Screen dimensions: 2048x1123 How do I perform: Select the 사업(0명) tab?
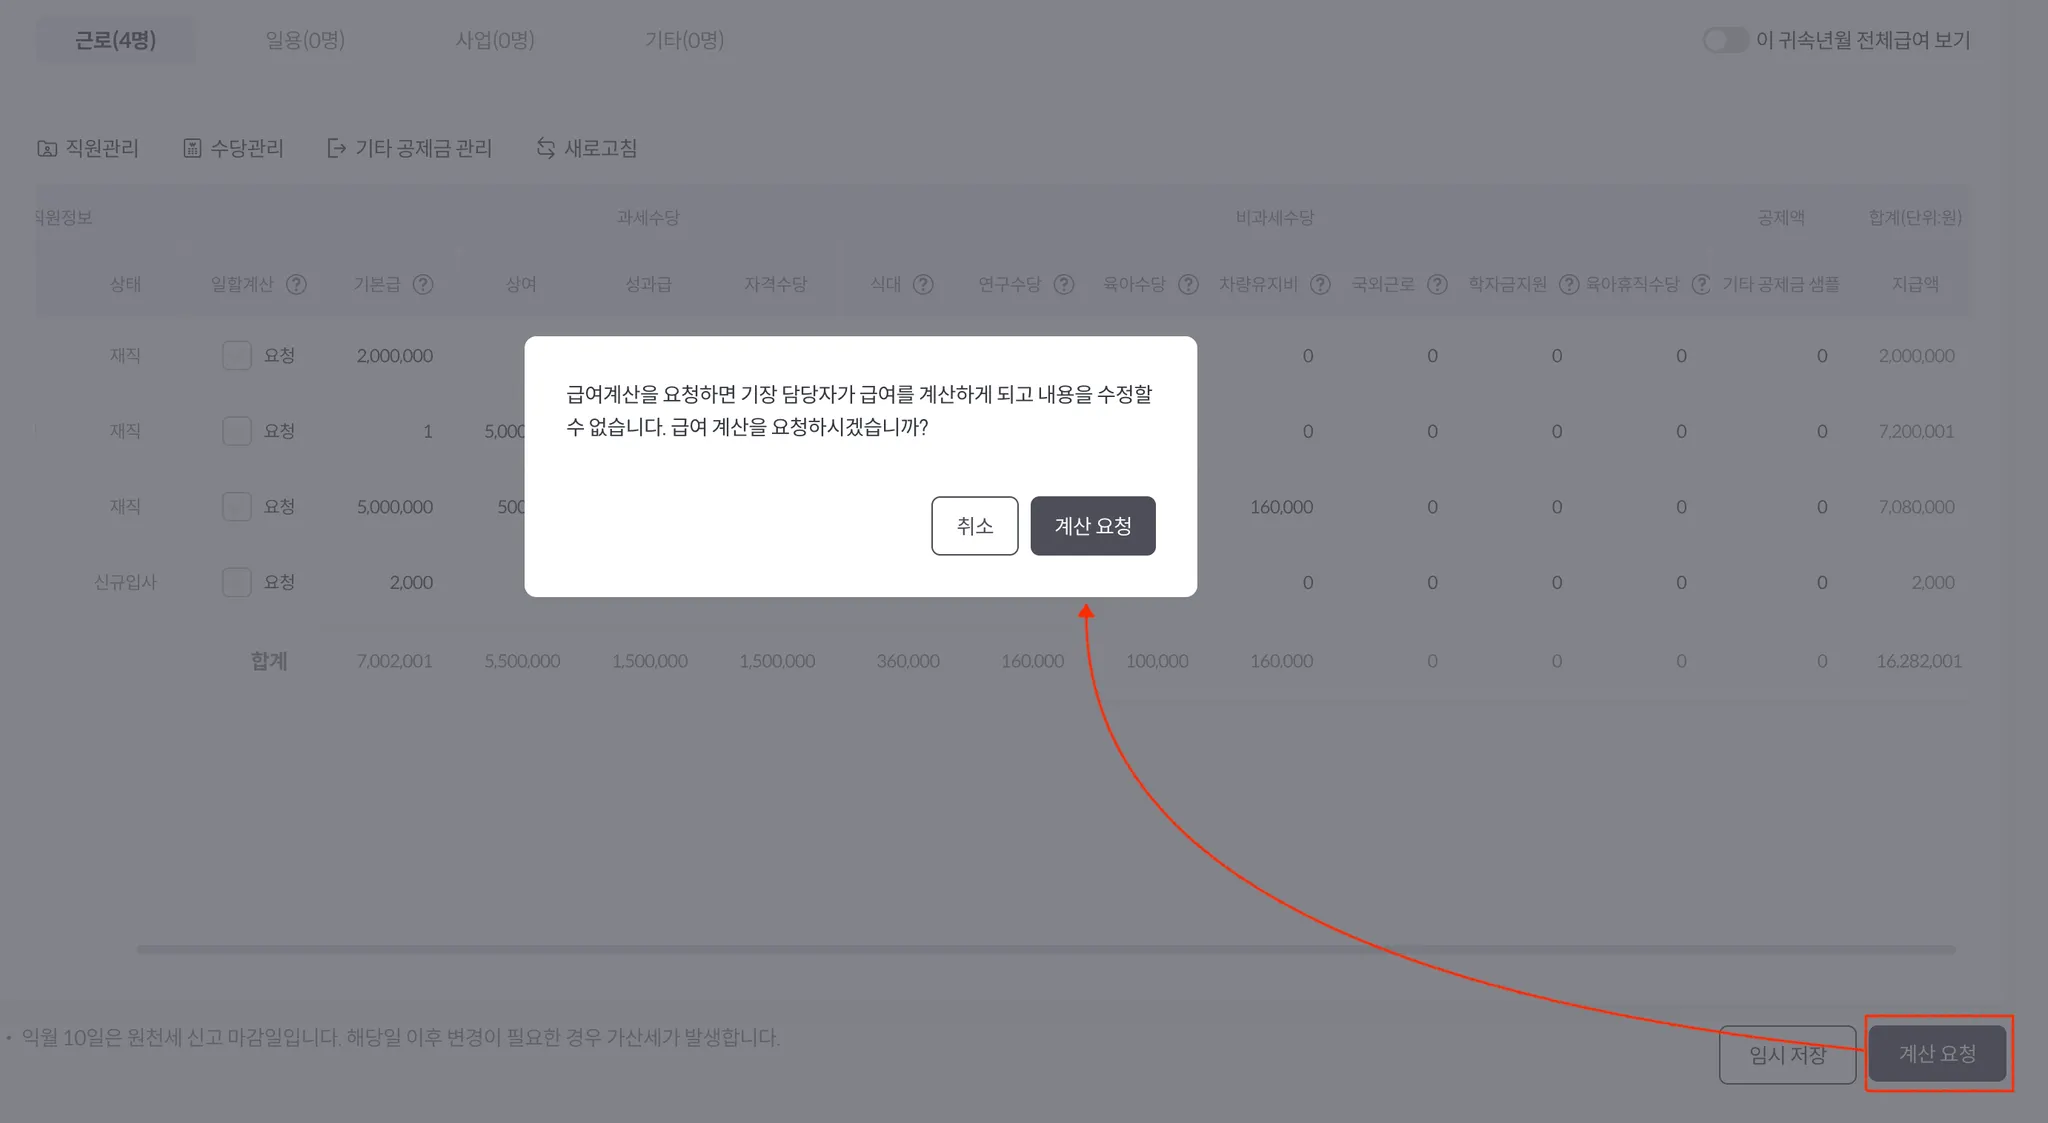click(x=495, y=40)
